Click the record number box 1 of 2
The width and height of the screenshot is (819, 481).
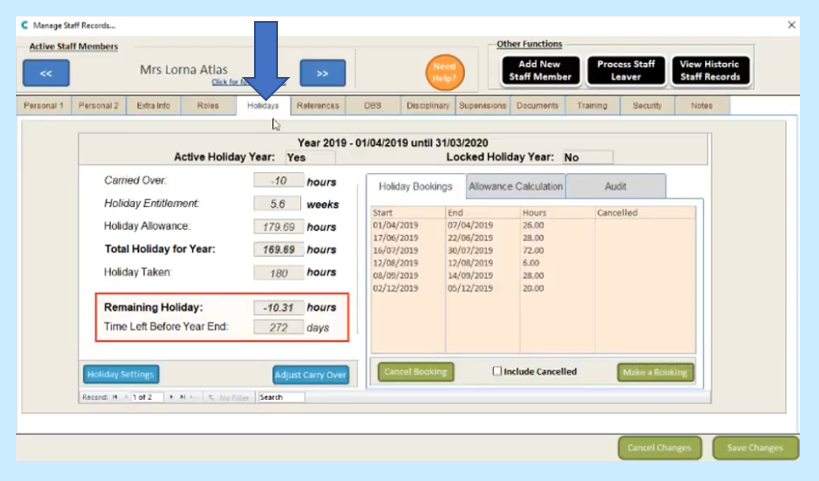point(147,397)
